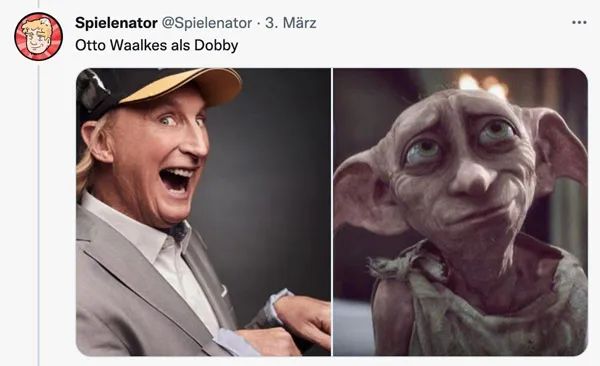Open the Spielenator display name profile link
Screen dimensions: 600x366
click(116, 23)
